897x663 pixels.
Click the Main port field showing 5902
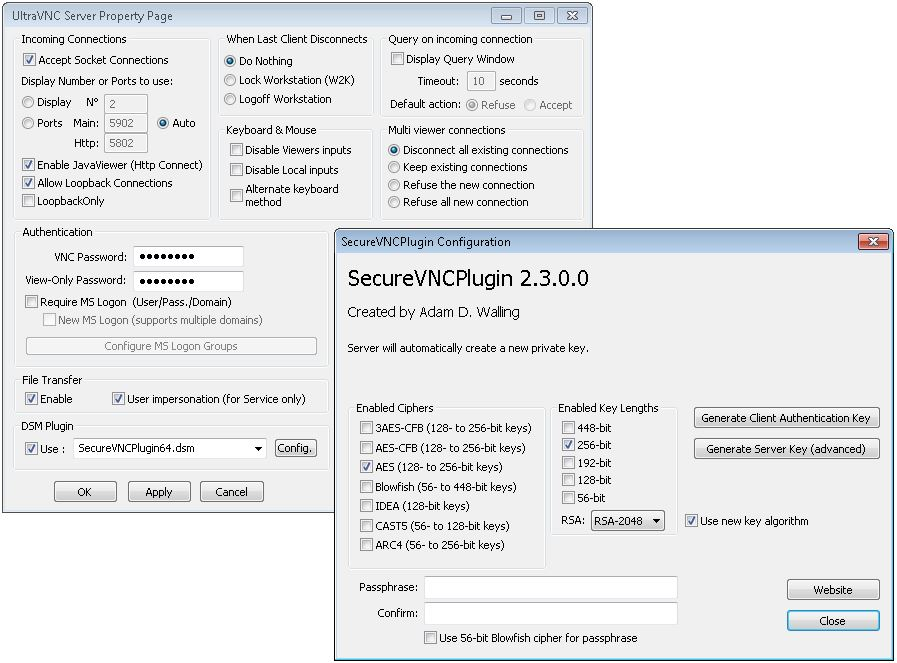point(126,123)
